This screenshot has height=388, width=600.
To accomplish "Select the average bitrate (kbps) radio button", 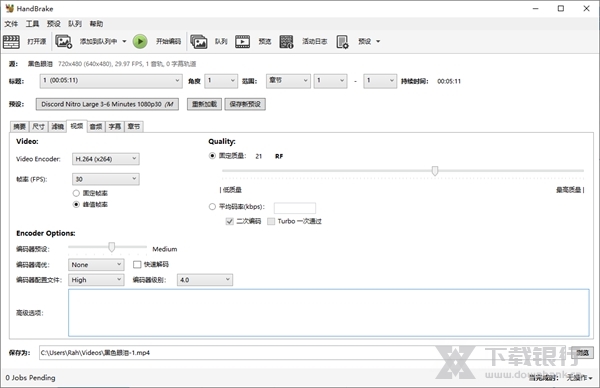I will tap(212, 207).
